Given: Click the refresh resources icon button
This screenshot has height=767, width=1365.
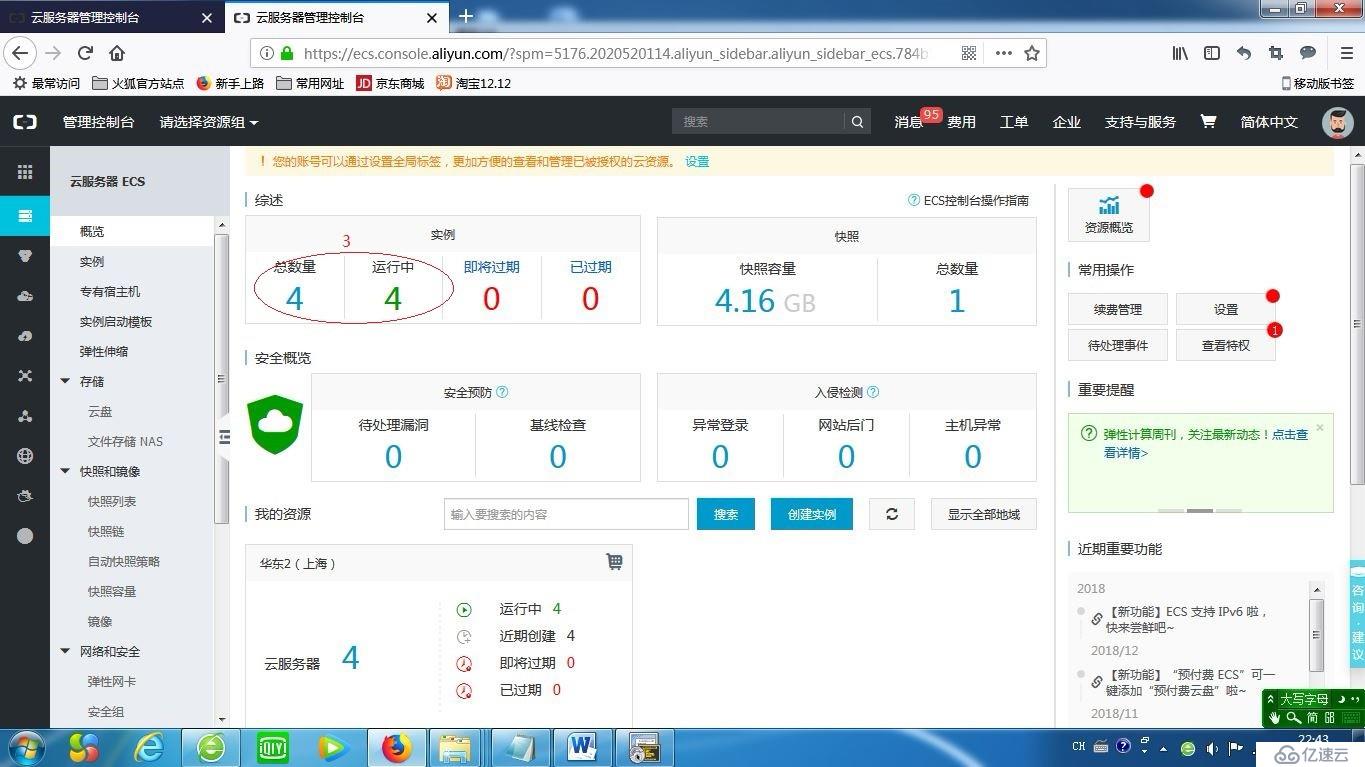Looking at the screenshot, I should point(892,514).
